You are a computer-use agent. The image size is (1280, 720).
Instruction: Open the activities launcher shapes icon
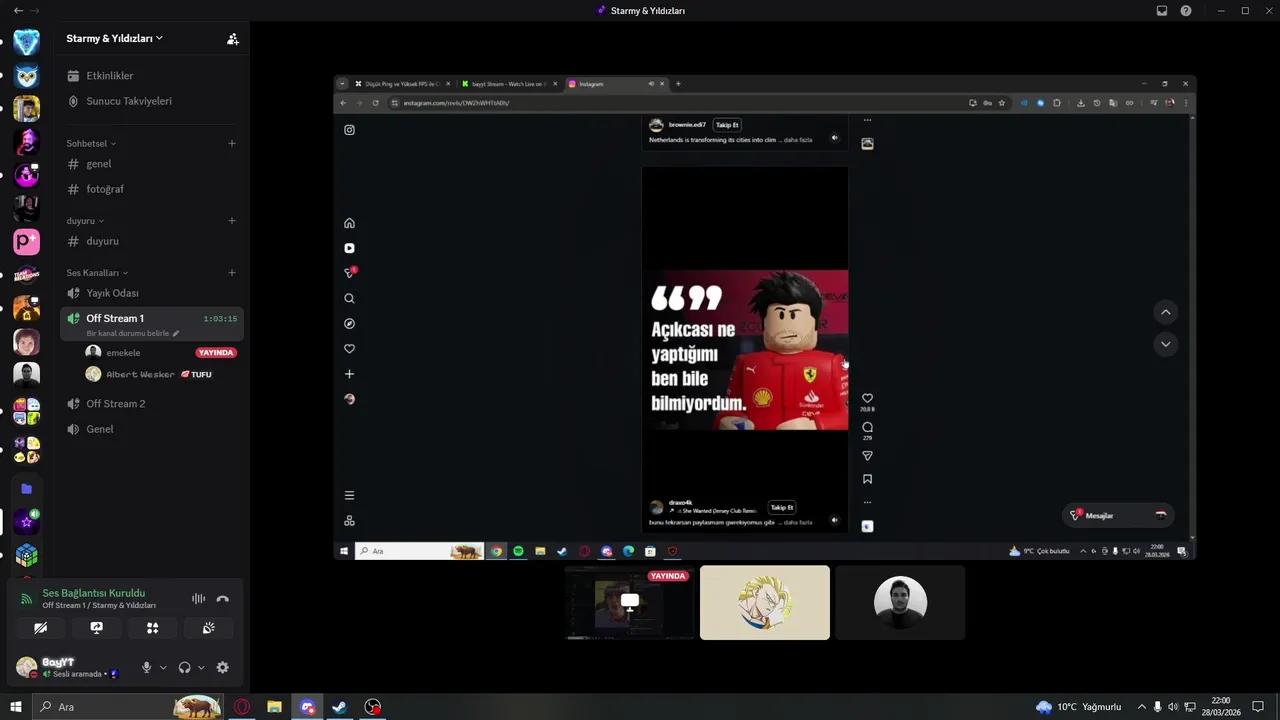coord(152,628)
